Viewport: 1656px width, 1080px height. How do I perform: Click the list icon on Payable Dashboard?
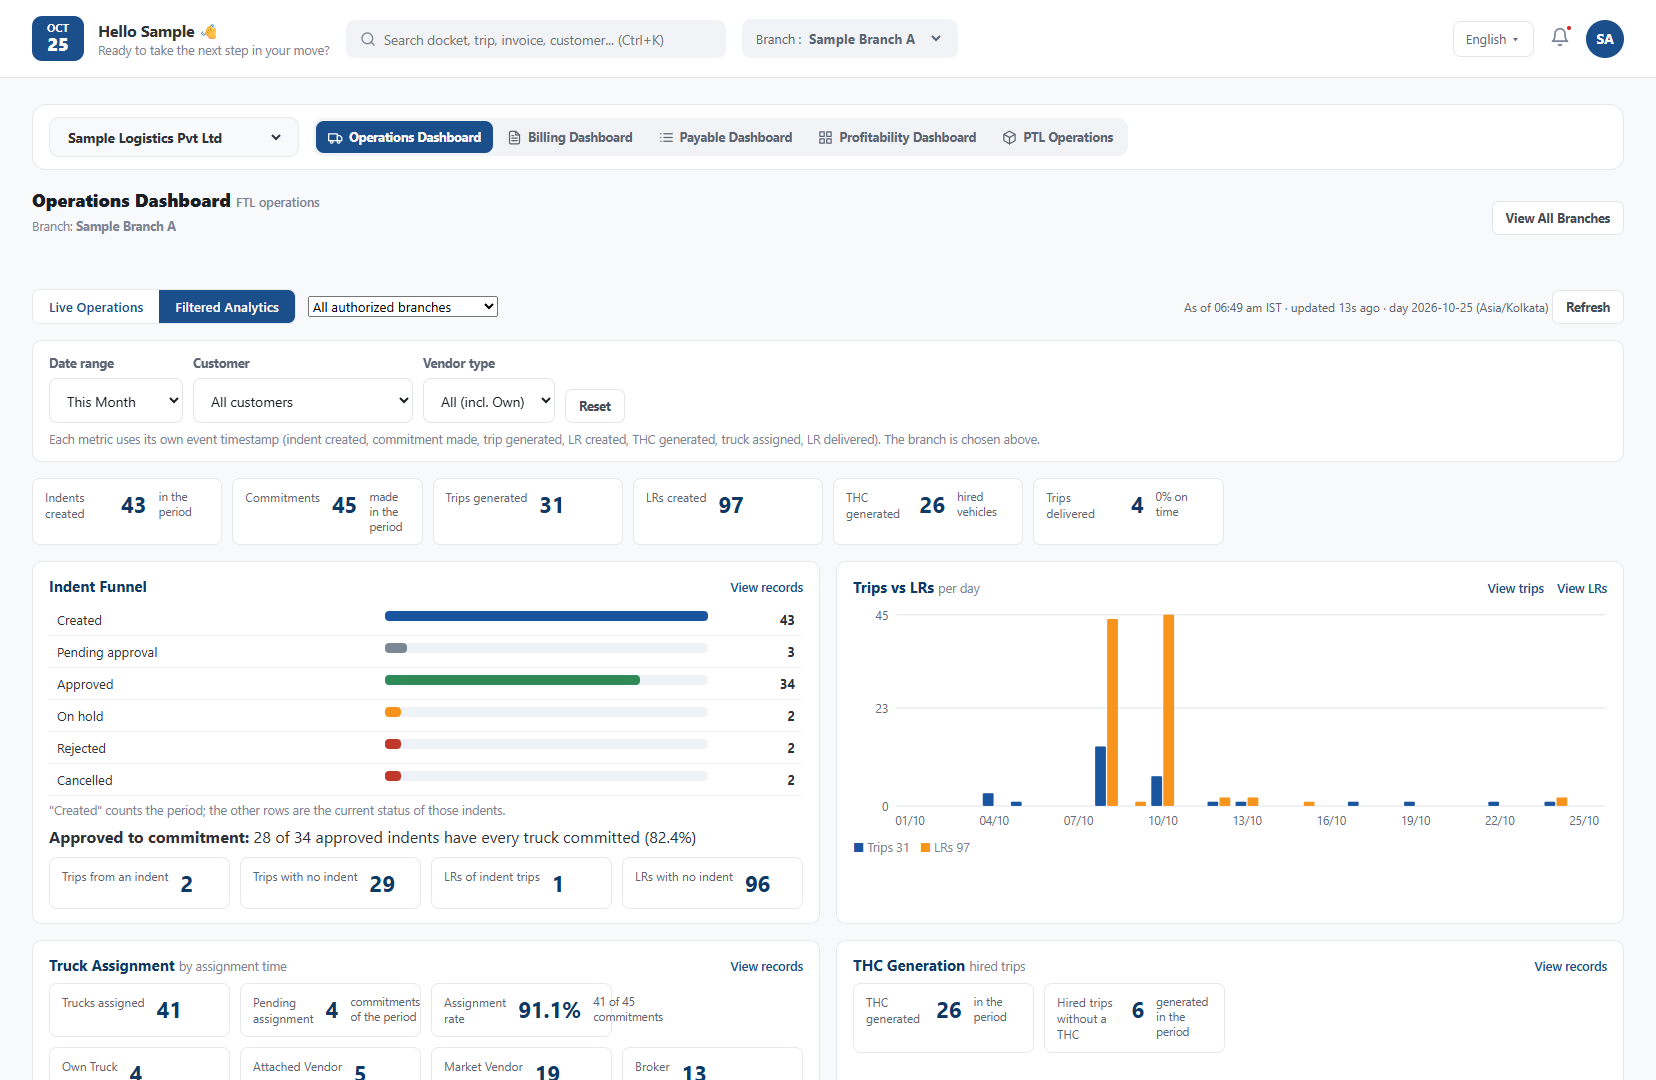pyautogui.click(x=666, y=138)
